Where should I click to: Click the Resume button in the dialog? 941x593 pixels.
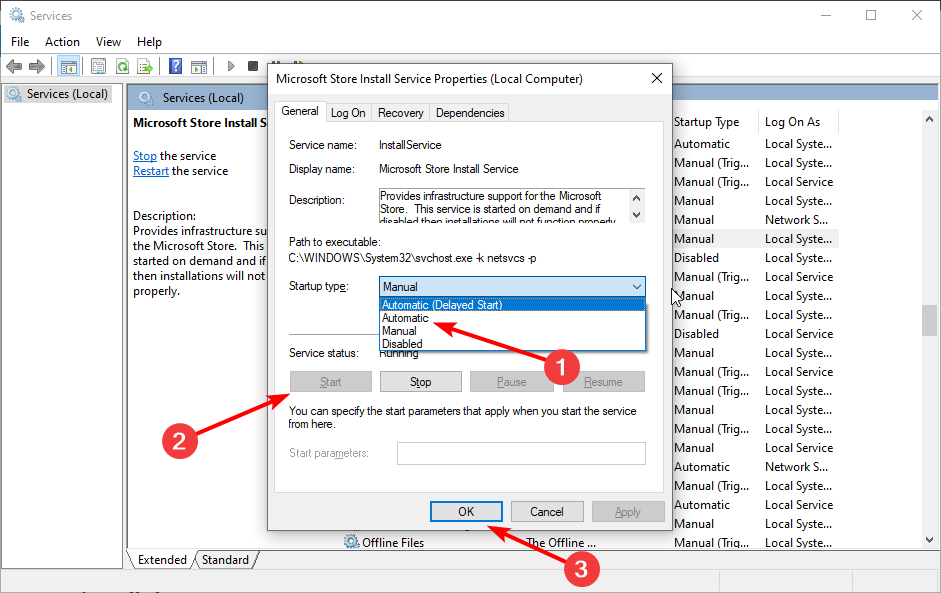click(603, 382)
